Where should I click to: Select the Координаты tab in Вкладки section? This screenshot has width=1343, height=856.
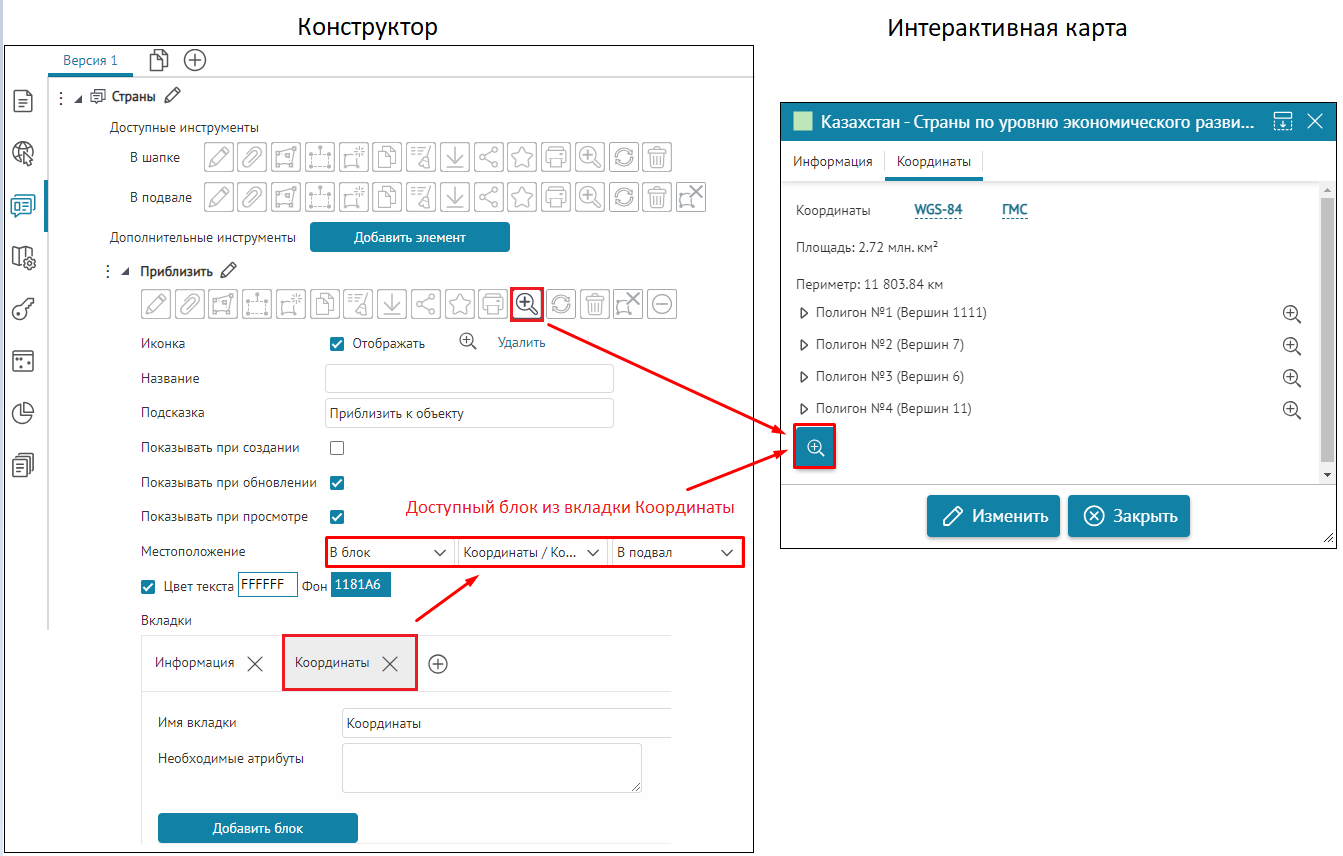point(332,663)
